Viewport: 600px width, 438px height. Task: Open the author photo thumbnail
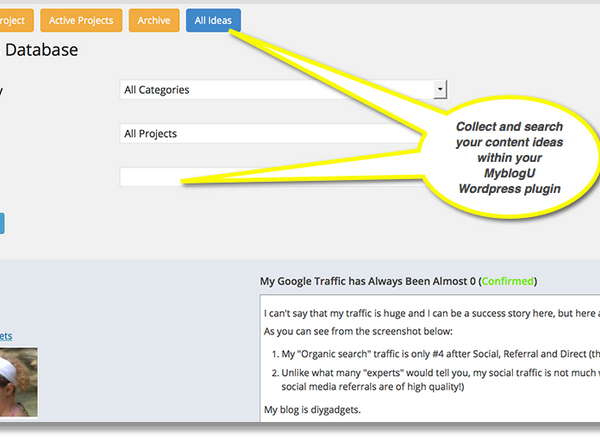click(18, 381)
